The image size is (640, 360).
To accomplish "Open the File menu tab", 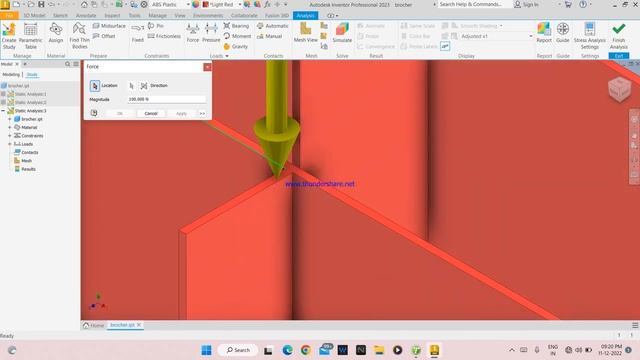I will [x=9, y=16].
